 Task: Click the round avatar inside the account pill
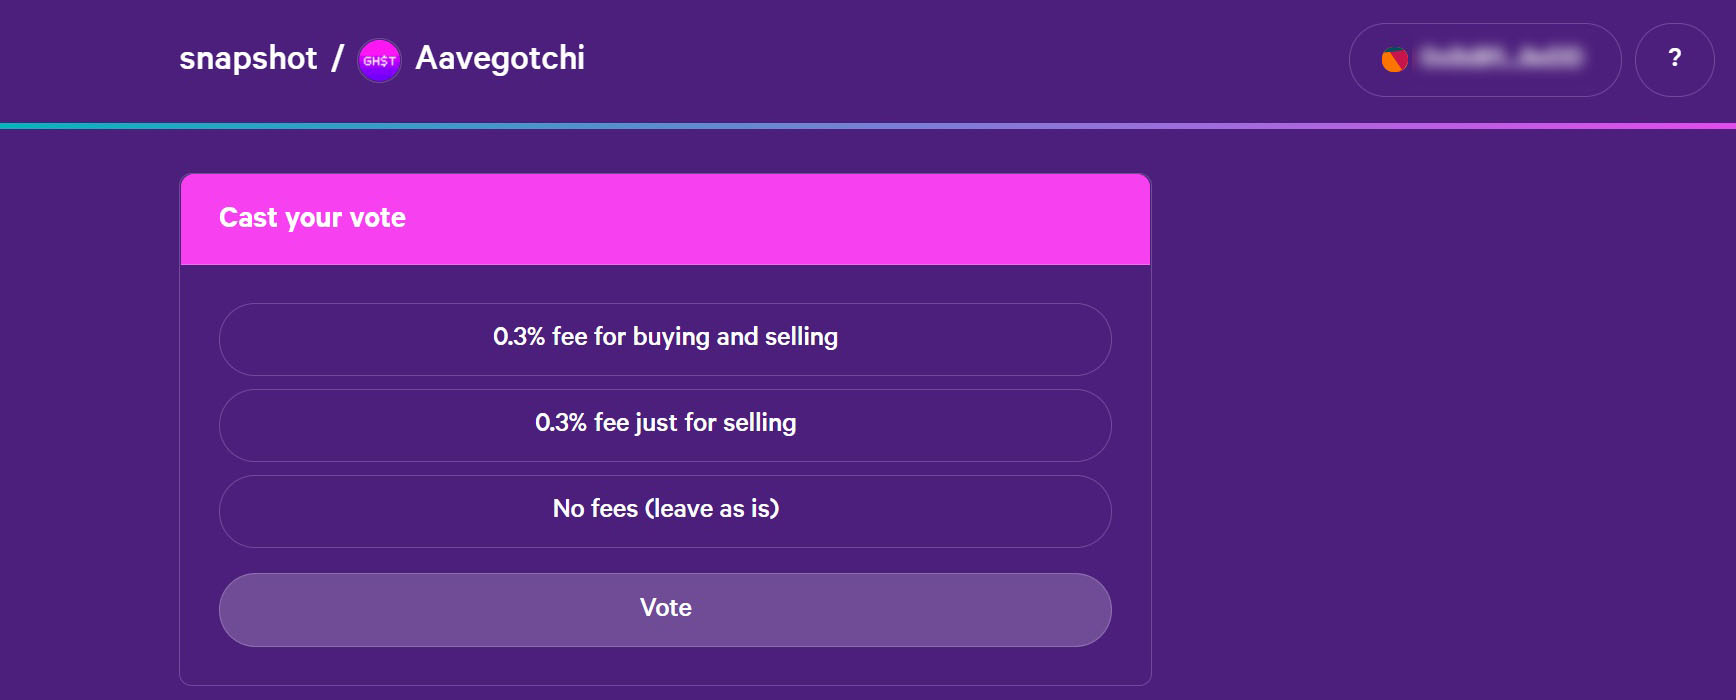pyautogui.click(x=1394, y=60)
